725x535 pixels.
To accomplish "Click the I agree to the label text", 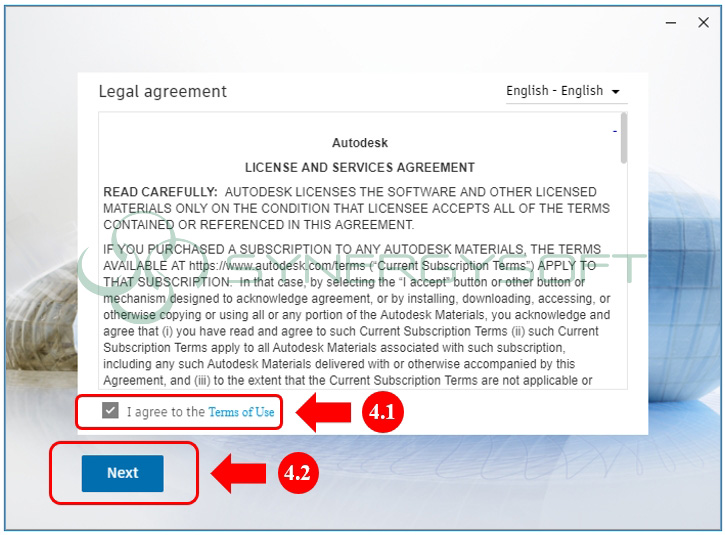I will (x=165, y=412).
